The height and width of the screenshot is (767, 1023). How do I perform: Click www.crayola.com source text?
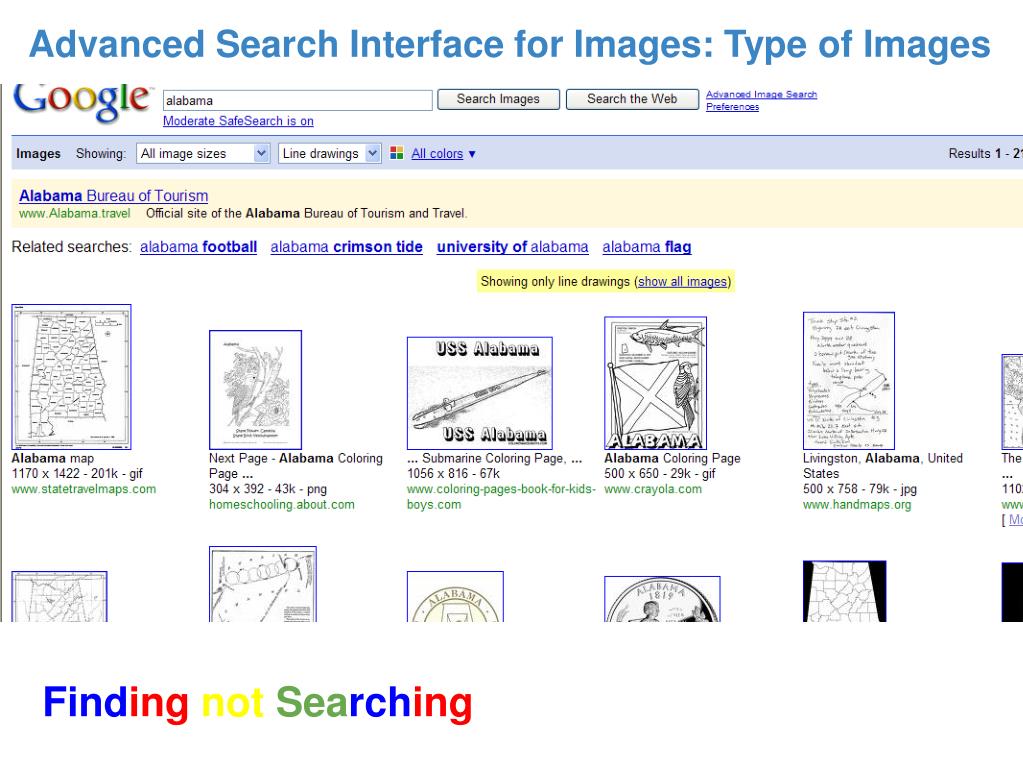tap(653, 489)
